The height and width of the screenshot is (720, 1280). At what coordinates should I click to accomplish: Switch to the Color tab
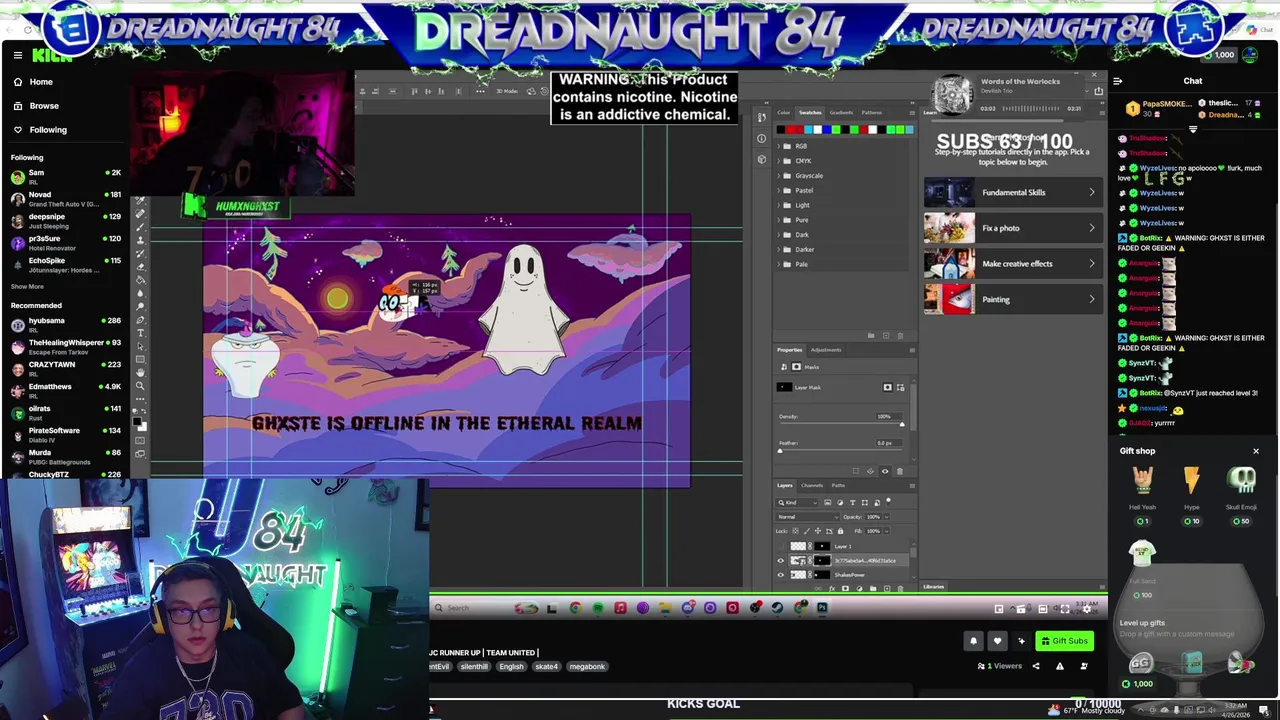[x=783, y=113]
